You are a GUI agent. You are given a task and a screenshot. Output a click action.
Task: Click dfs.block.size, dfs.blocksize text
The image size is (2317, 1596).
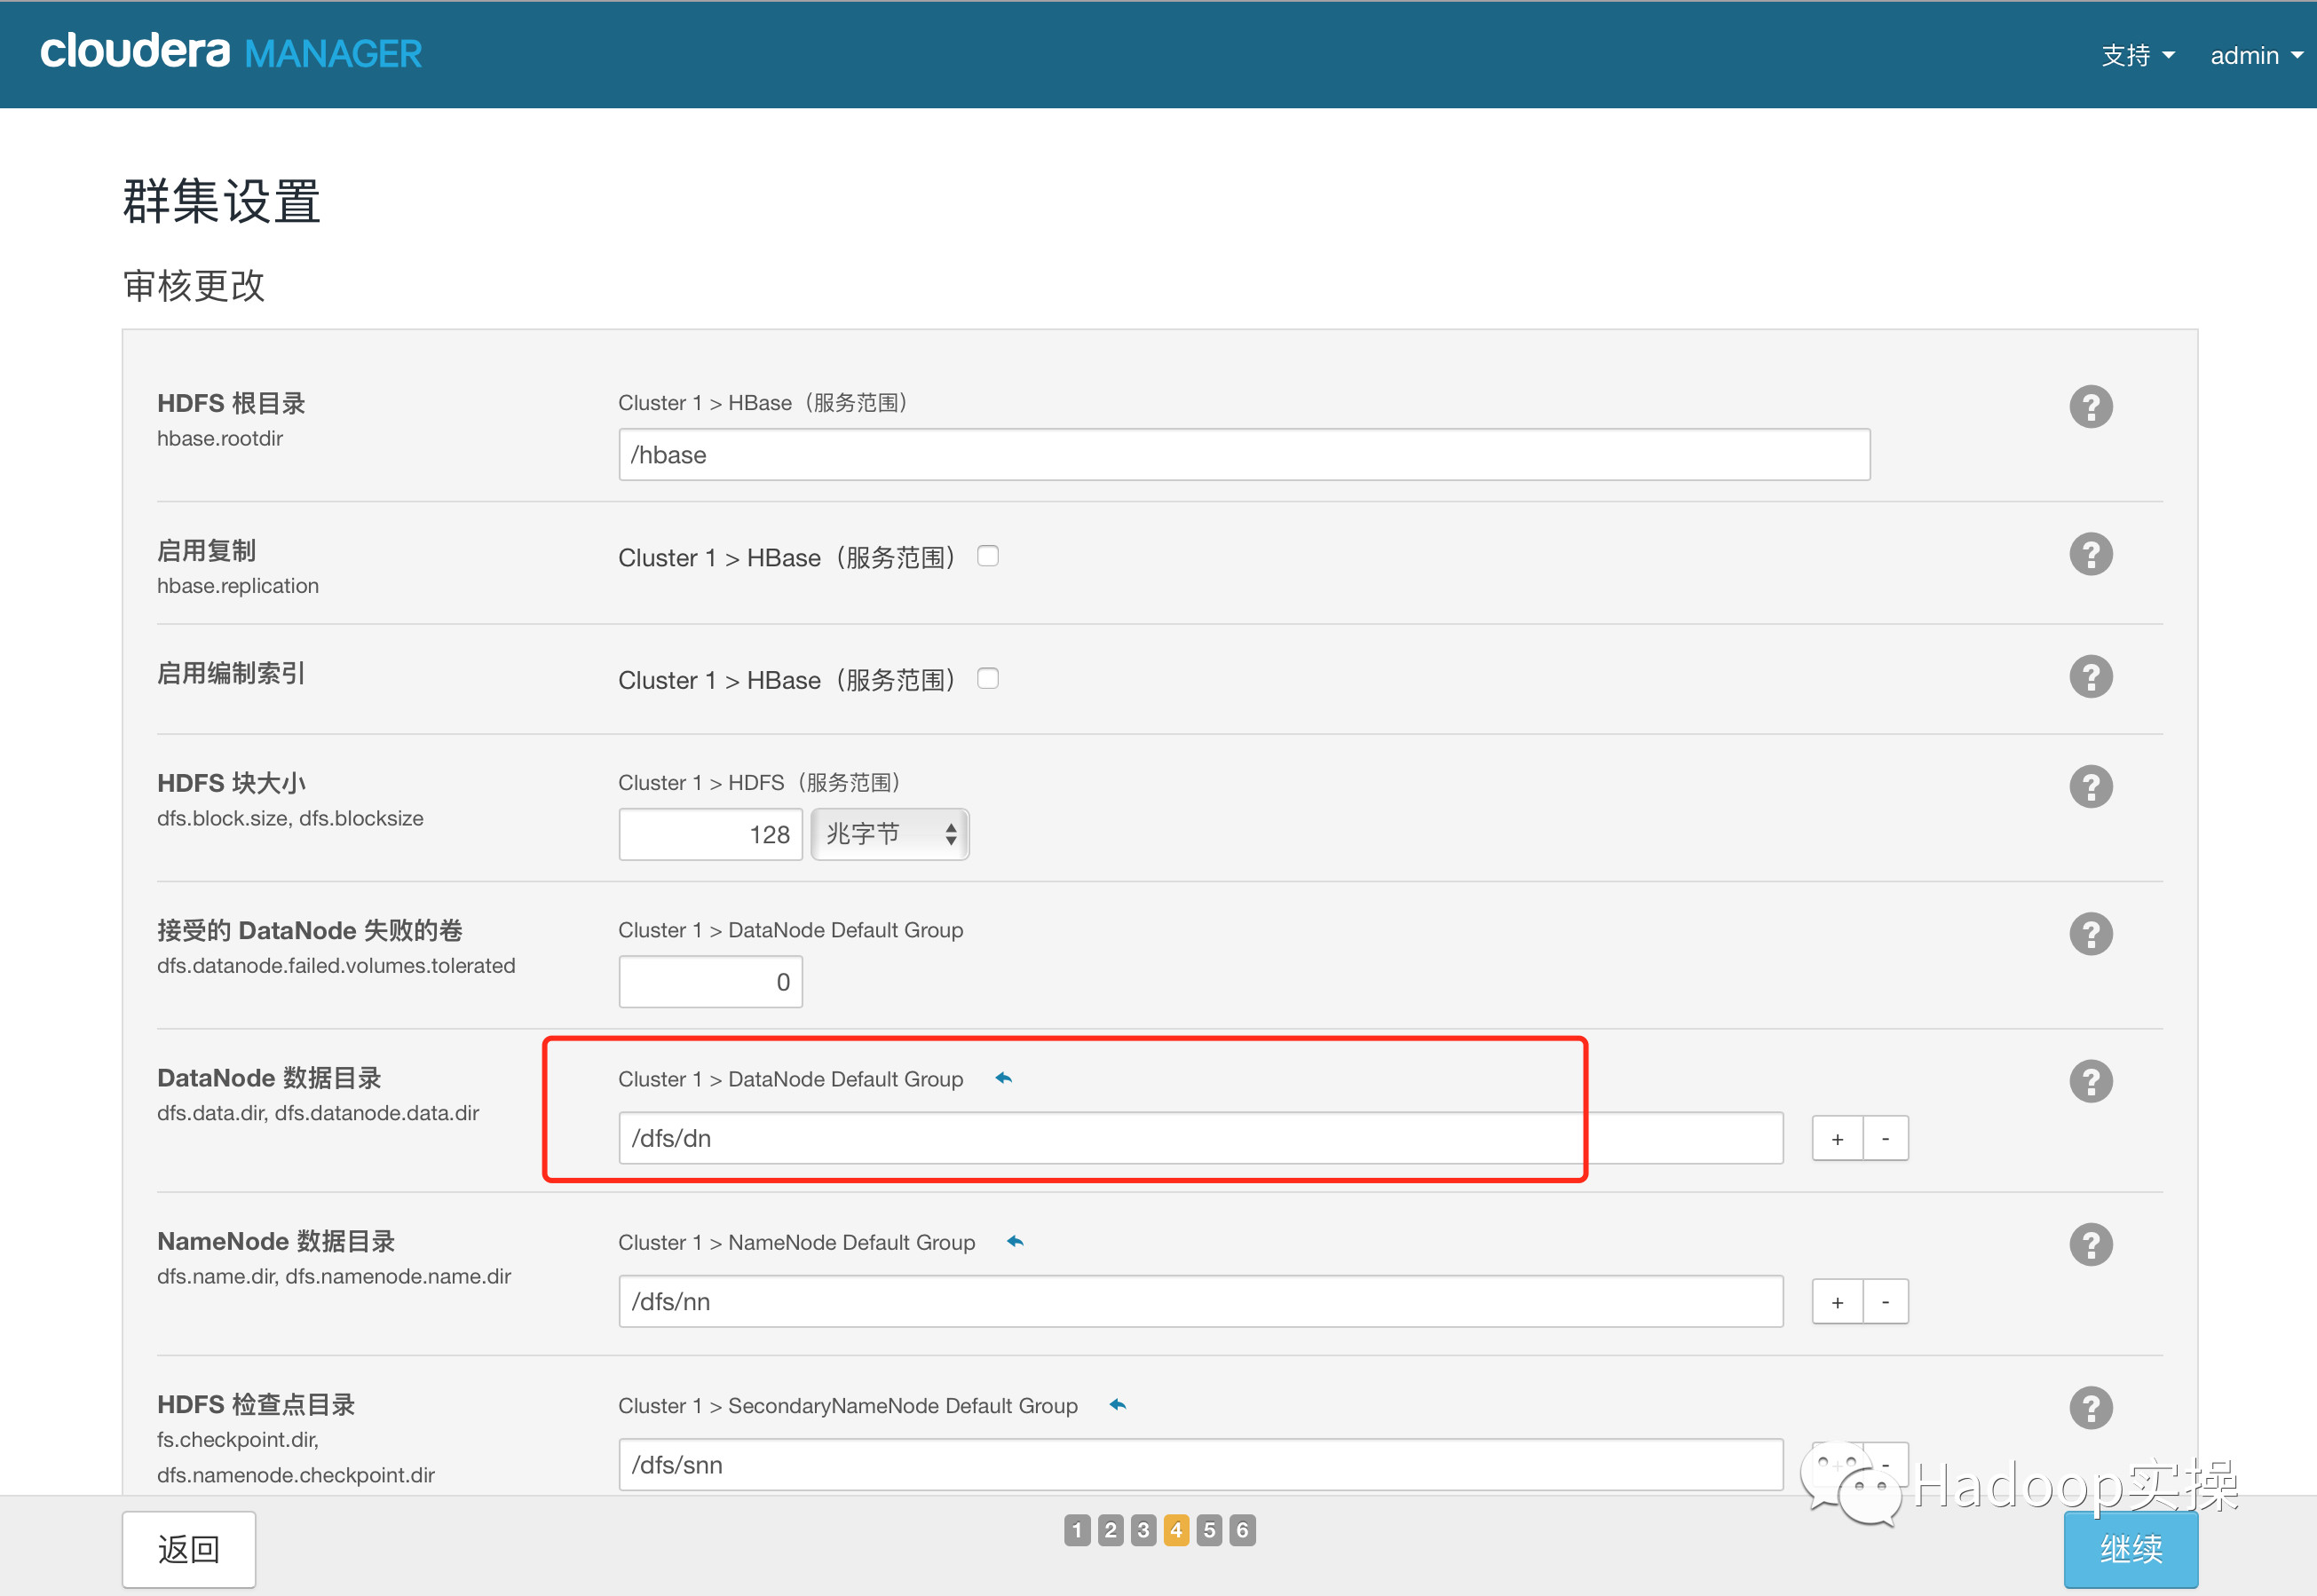290,818
